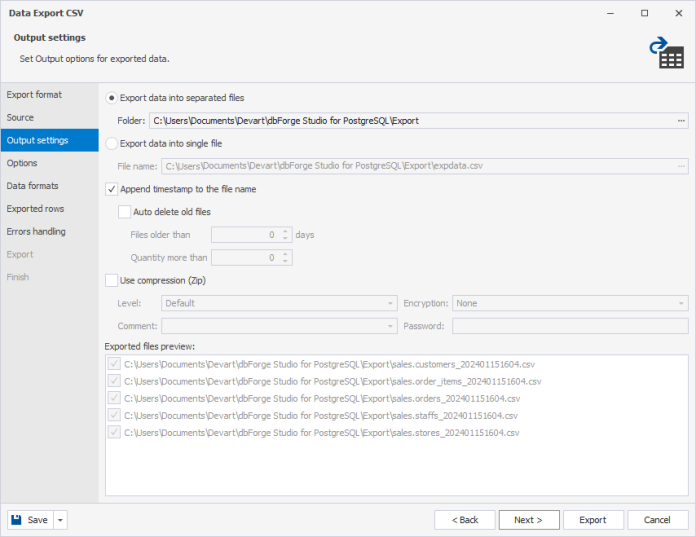Expand the compression Level dropdown
The image size is (696, 537).
[x=390, y=304]
